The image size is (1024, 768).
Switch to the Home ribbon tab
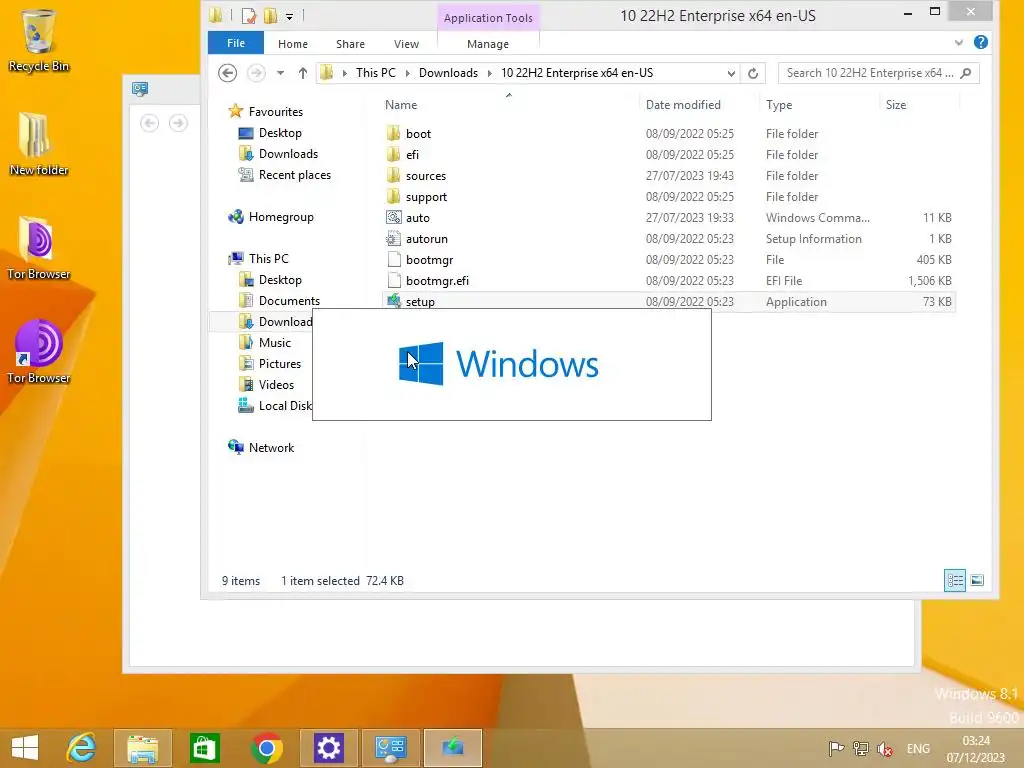pyautogui.click(x=293, y=44)
